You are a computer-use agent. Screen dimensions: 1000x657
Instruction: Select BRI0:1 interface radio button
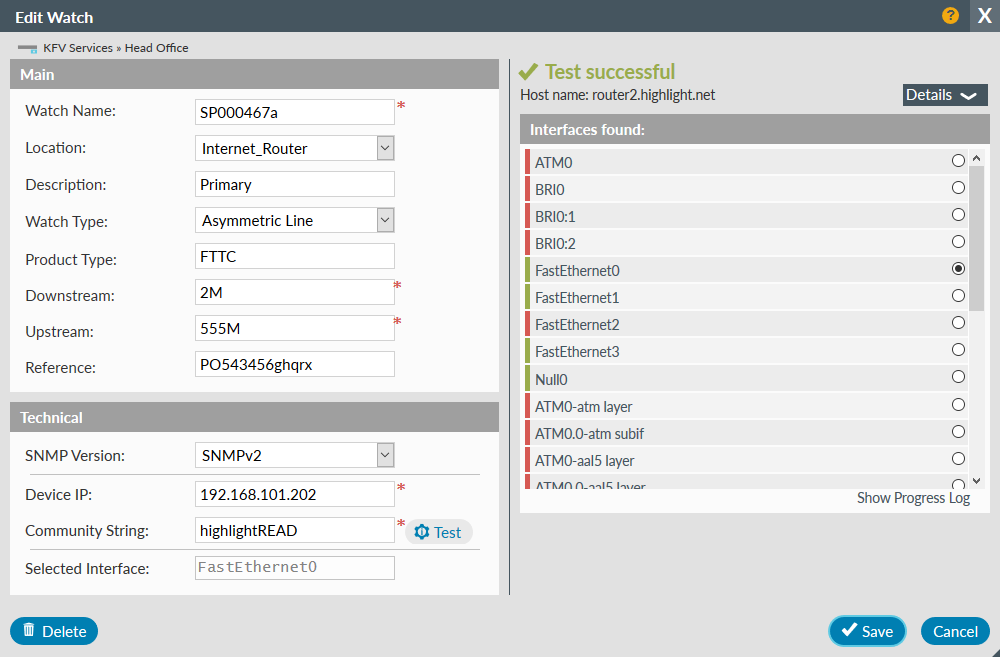pyautogui.click(x=958, y=215)
